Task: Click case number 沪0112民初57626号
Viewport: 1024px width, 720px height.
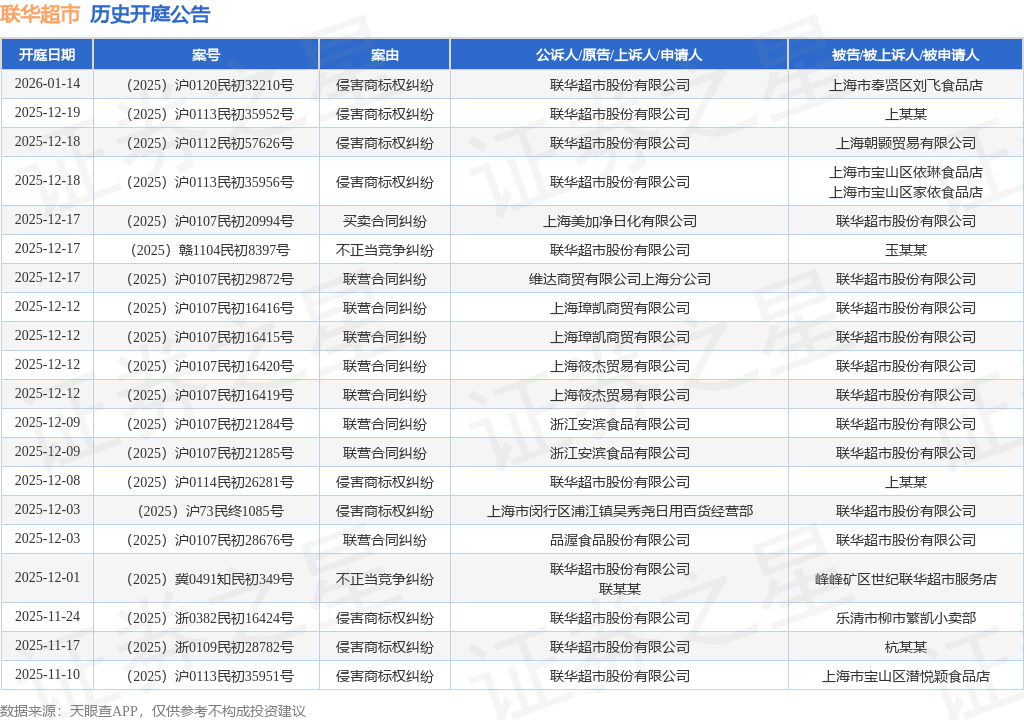Action: 210,143
